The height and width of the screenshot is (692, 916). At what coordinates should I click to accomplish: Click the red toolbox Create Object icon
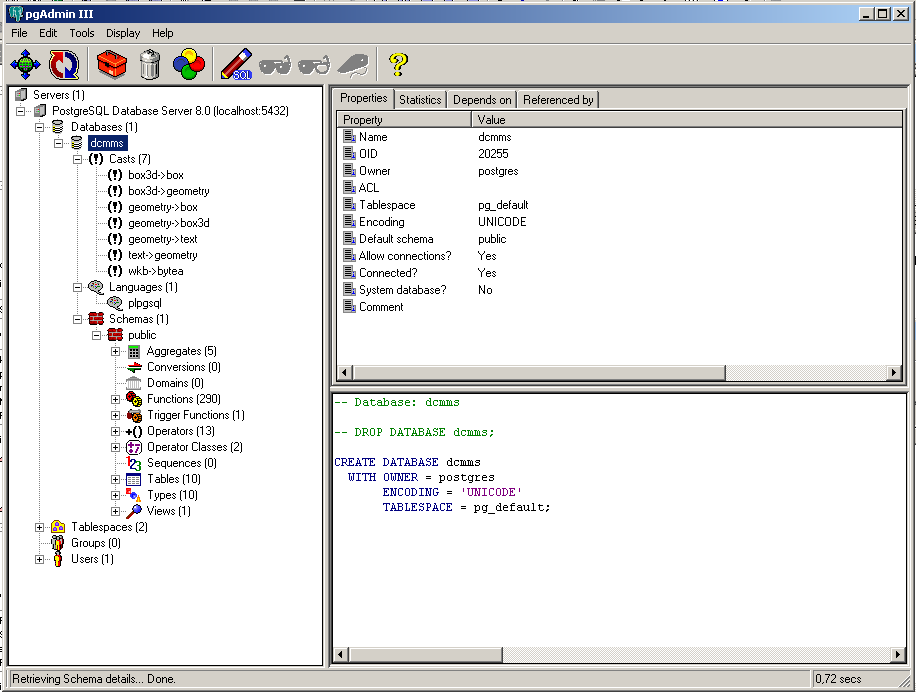click(x=112, y=64)
